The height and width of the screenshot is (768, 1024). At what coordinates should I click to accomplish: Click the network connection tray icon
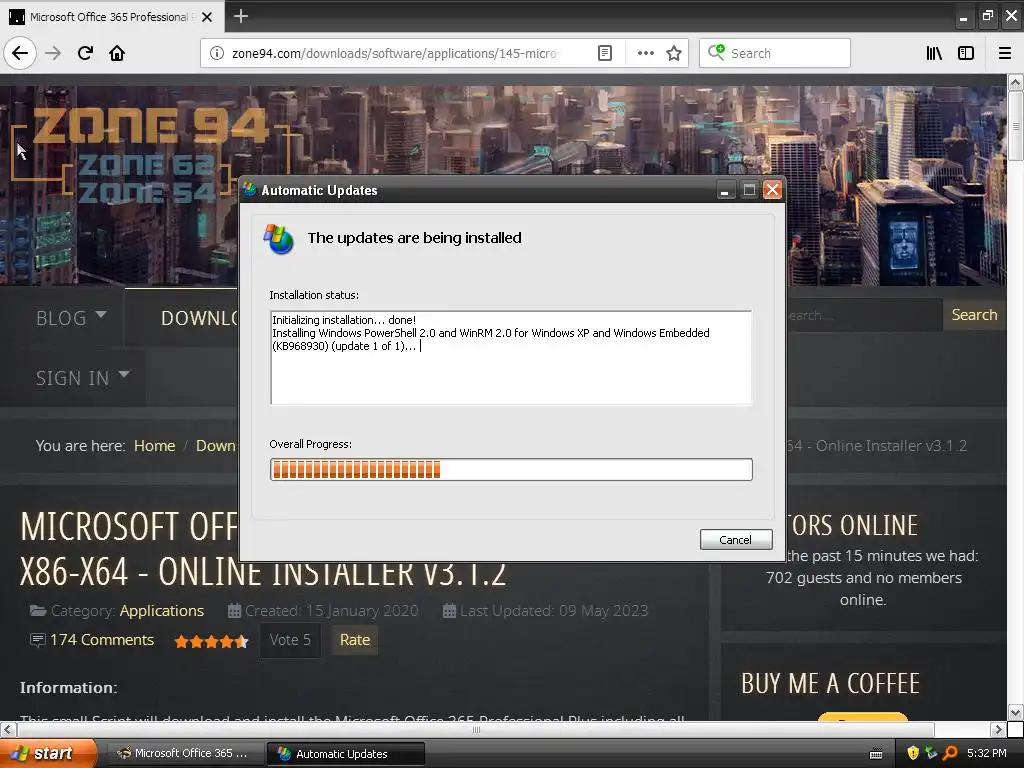tap(931, 753)
